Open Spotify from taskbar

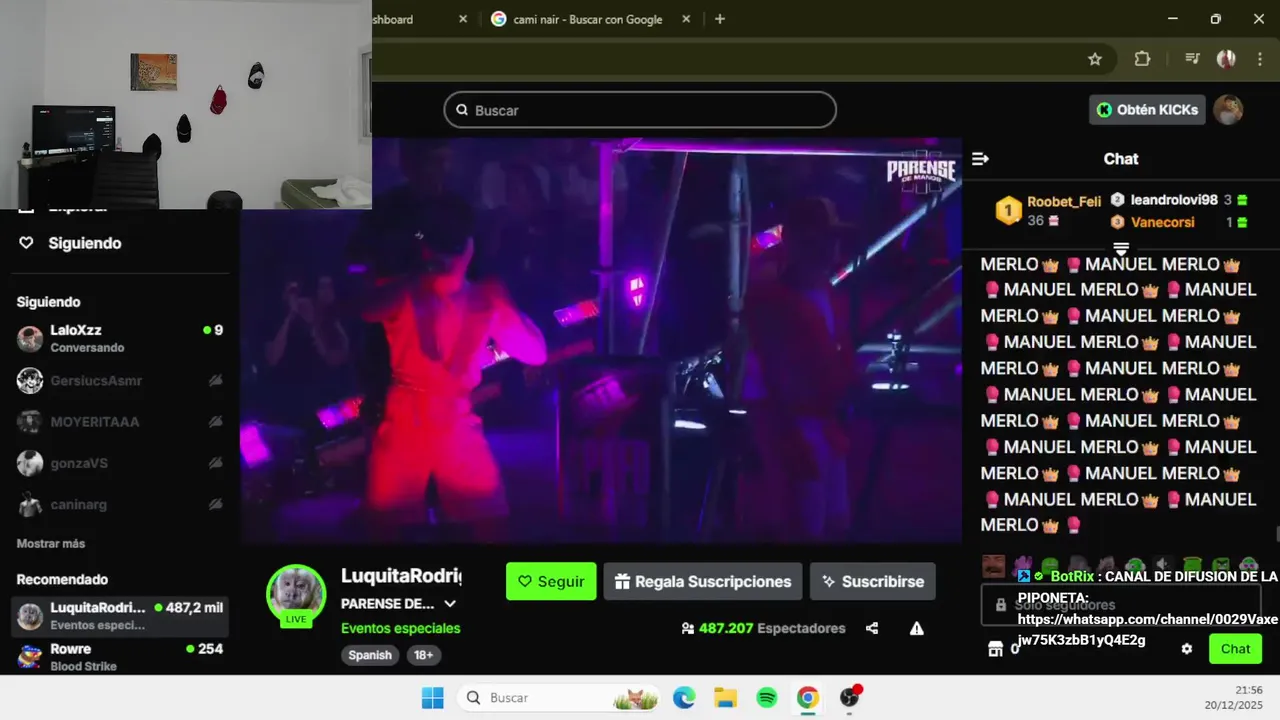pos(767,698)
